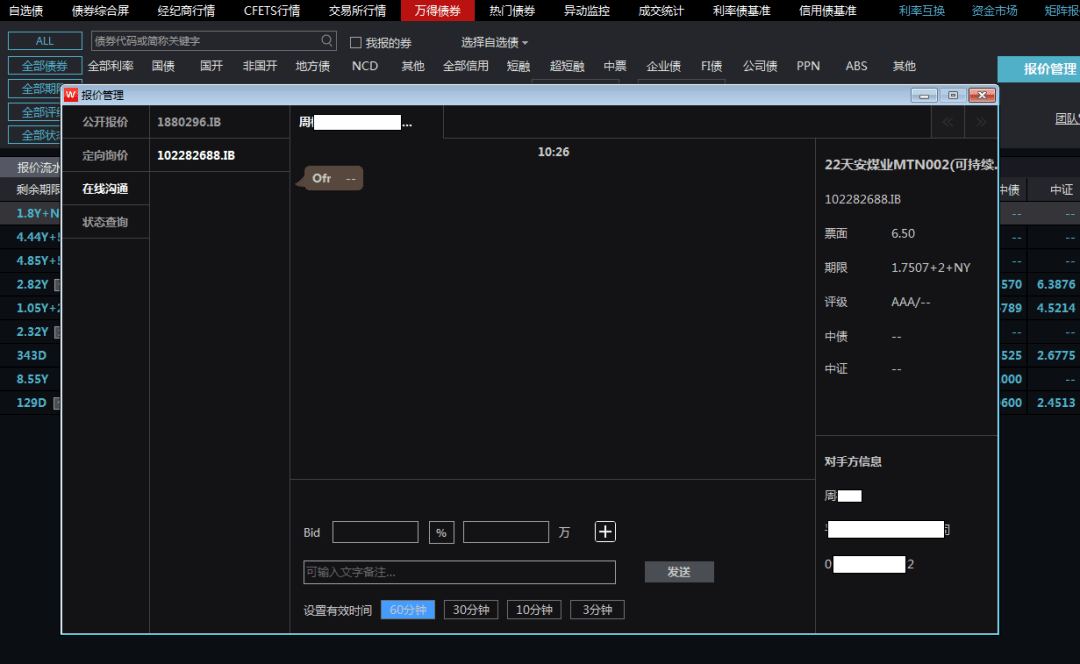Filter by 企业债 category

pyautogui.click(x=663, y=66)
